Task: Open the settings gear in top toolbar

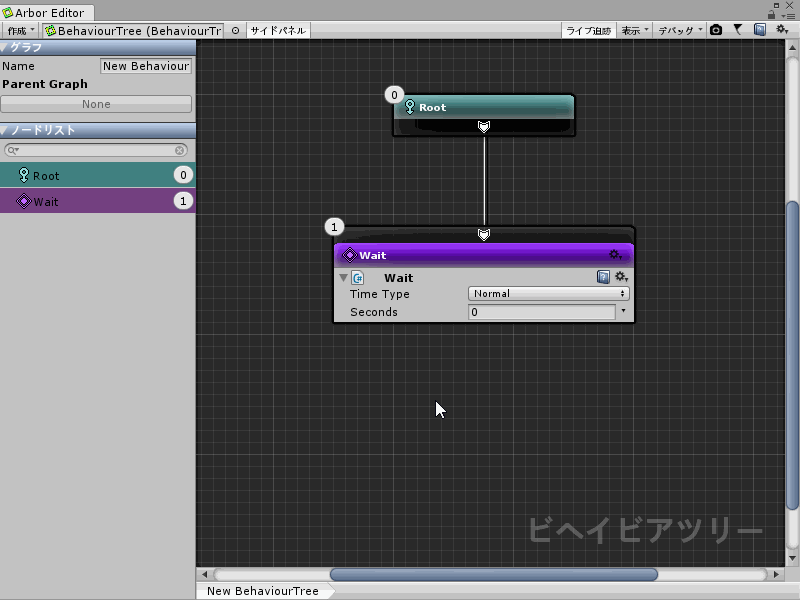Action: pyautogui.click(x=783, y=30)
